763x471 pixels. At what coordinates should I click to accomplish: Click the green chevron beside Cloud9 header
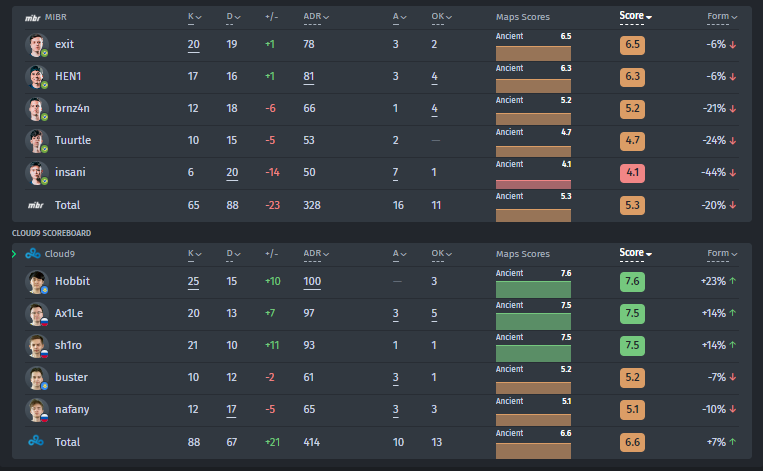14,254
